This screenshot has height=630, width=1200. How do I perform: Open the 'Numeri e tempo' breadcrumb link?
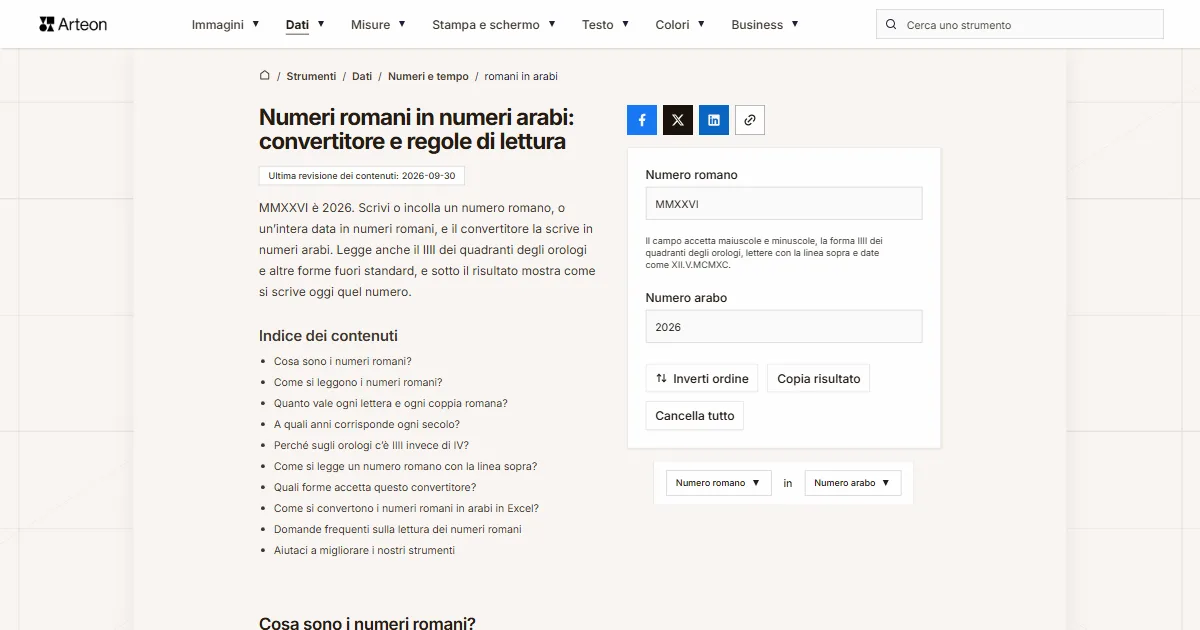pyautogui.click(x=428, y=76)
